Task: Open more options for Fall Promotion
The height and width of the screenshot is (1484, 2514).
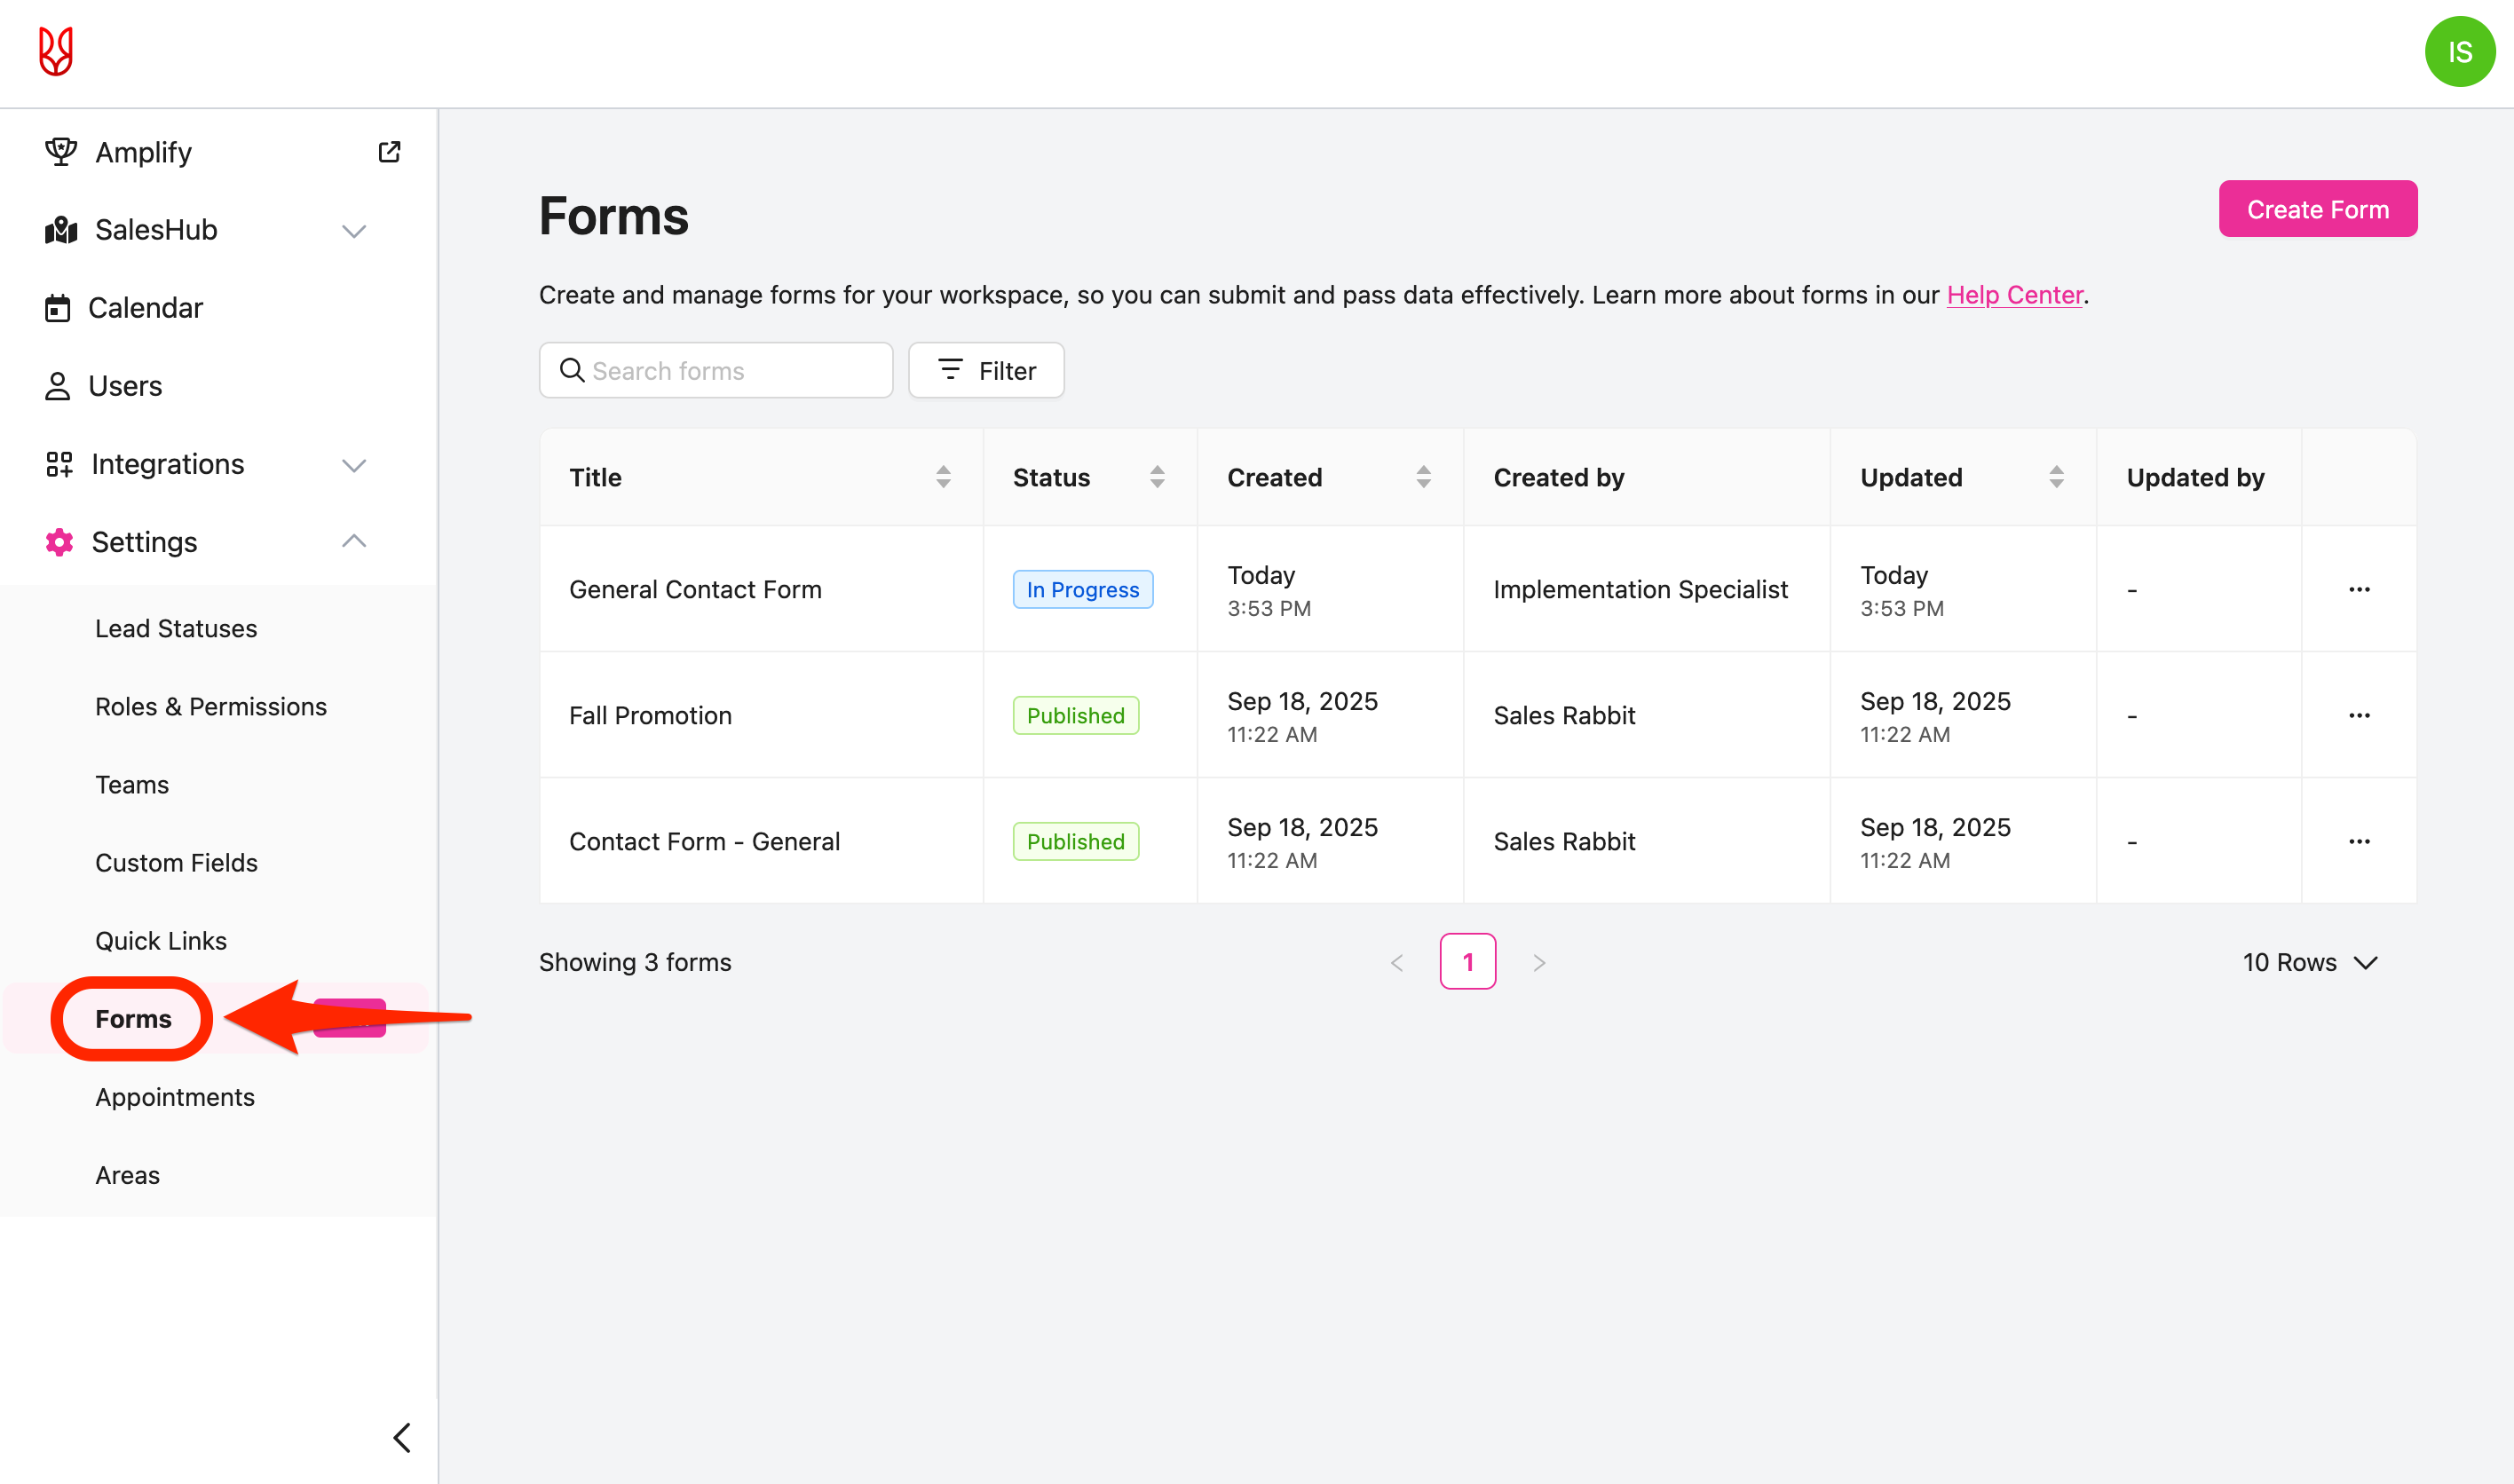Action: pos(2359,715)
